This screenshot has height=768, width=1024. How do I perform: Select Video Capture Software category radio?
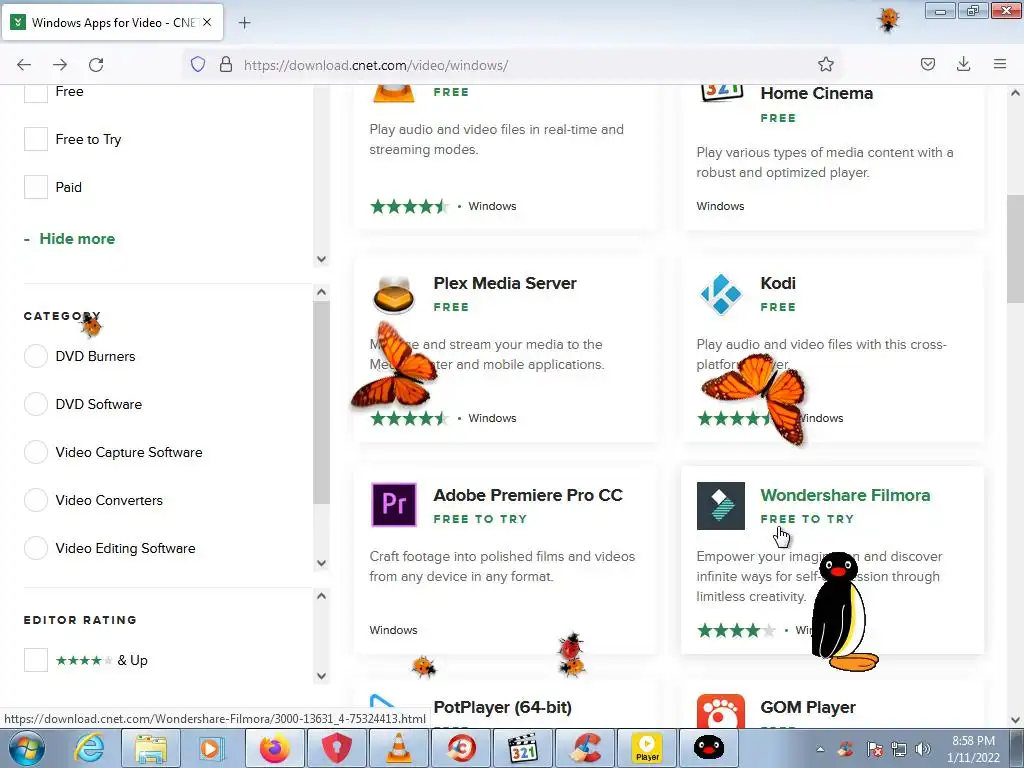pyautogui.click(x=36, y=452)
